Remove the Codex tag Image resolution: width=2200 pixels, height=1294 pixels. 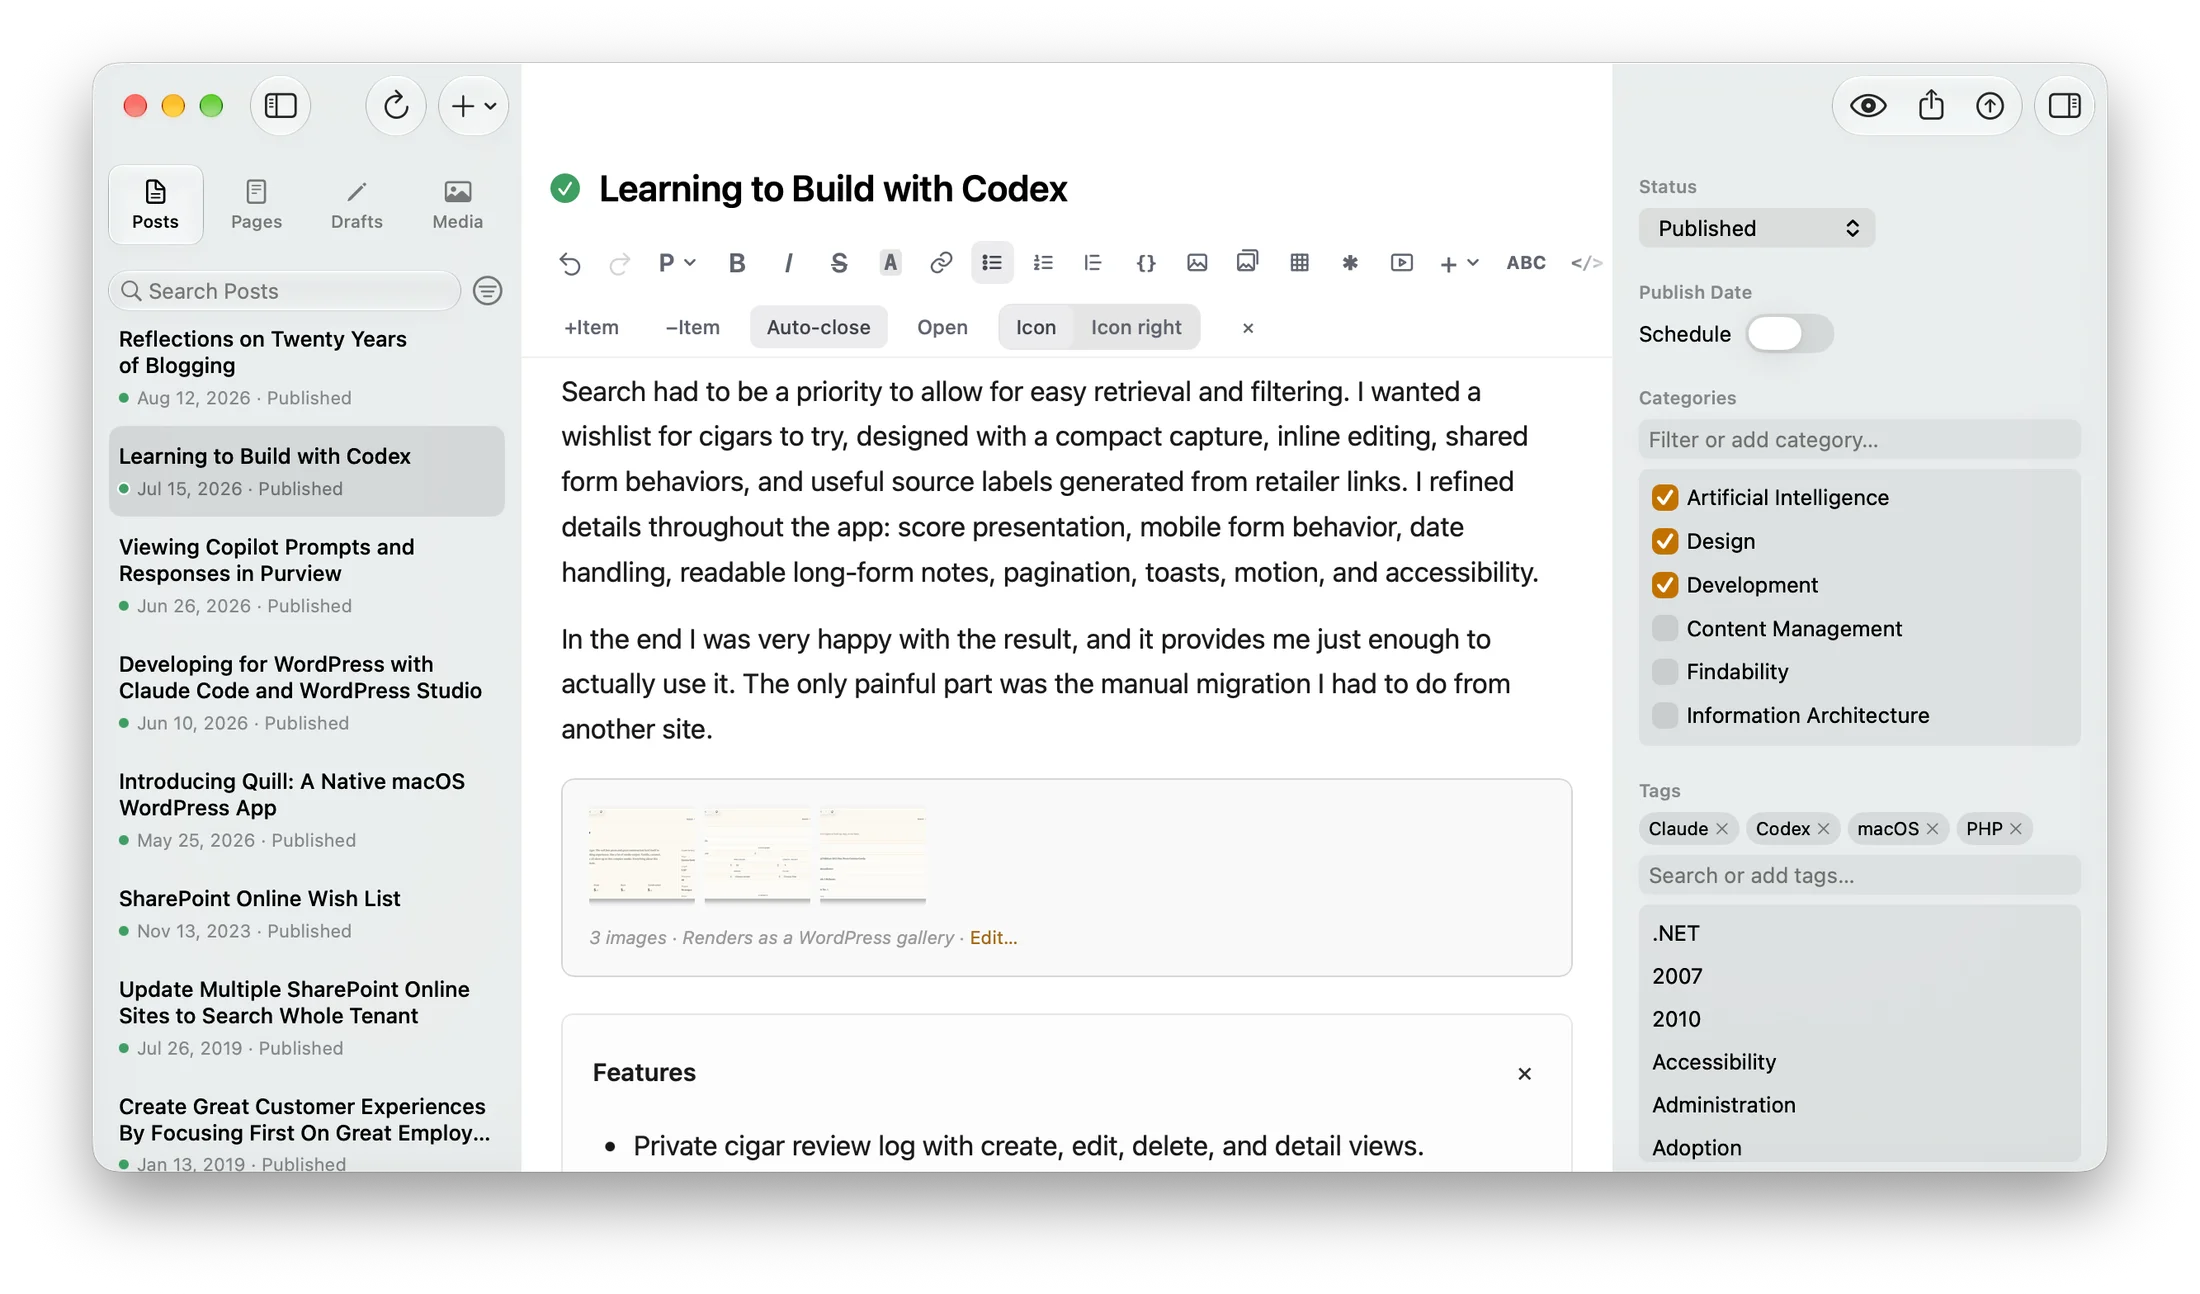pyautogui.click(x=1824, y=829)
